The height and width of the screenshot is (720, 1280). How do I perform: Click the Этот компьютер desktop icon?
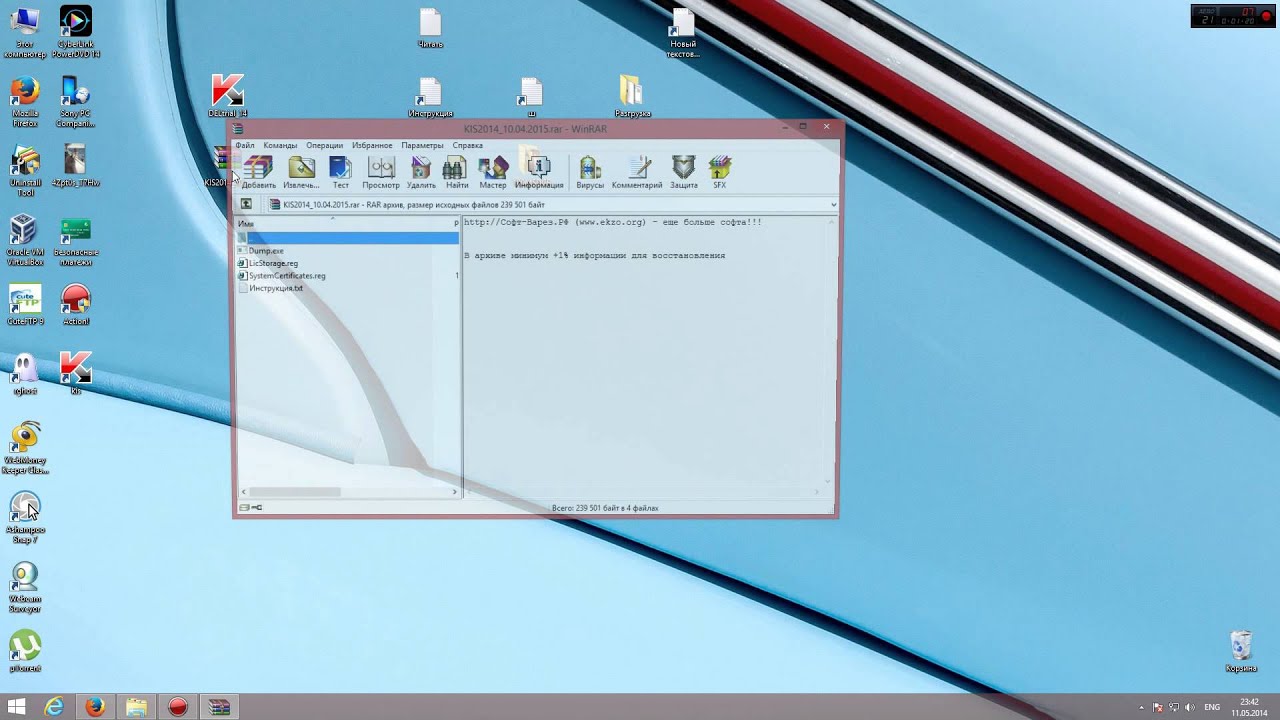coord(25,33)
